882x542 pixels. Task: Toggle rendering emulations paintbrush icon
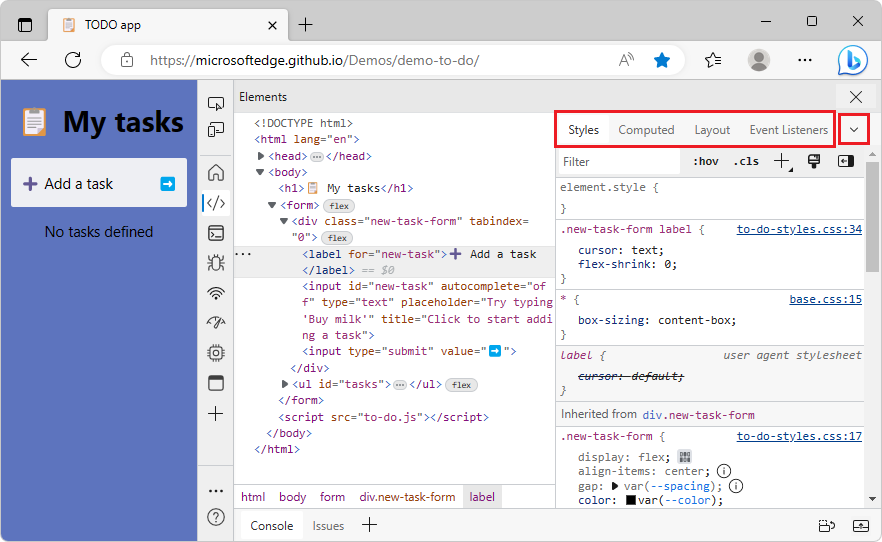tap(814, 161)
